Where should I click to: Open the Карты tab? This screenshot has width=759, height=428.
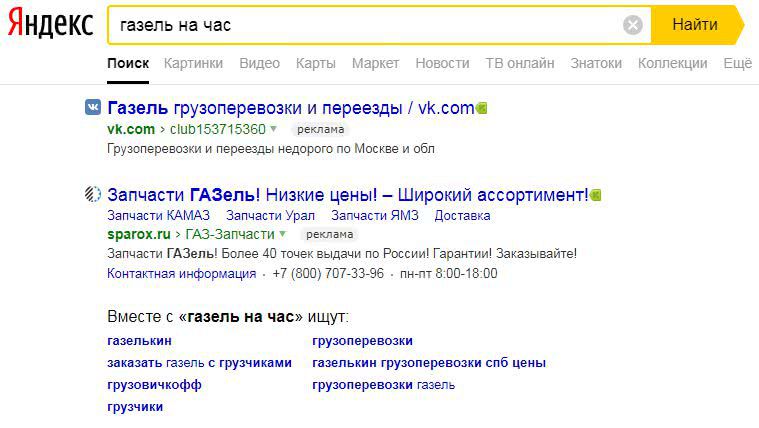[315, 63]
